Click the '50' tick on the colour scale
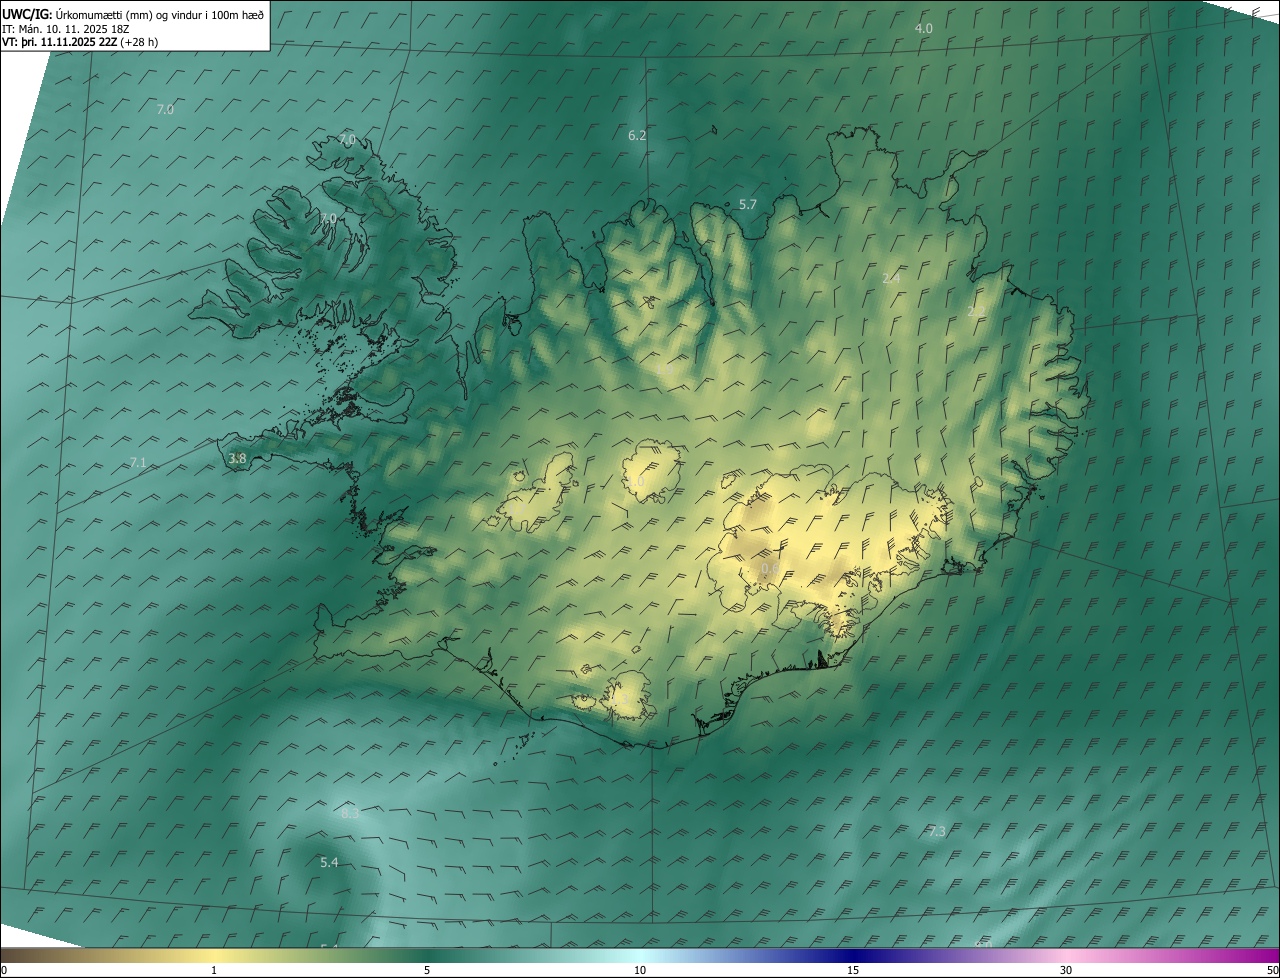 click(x=1272, y=971)
